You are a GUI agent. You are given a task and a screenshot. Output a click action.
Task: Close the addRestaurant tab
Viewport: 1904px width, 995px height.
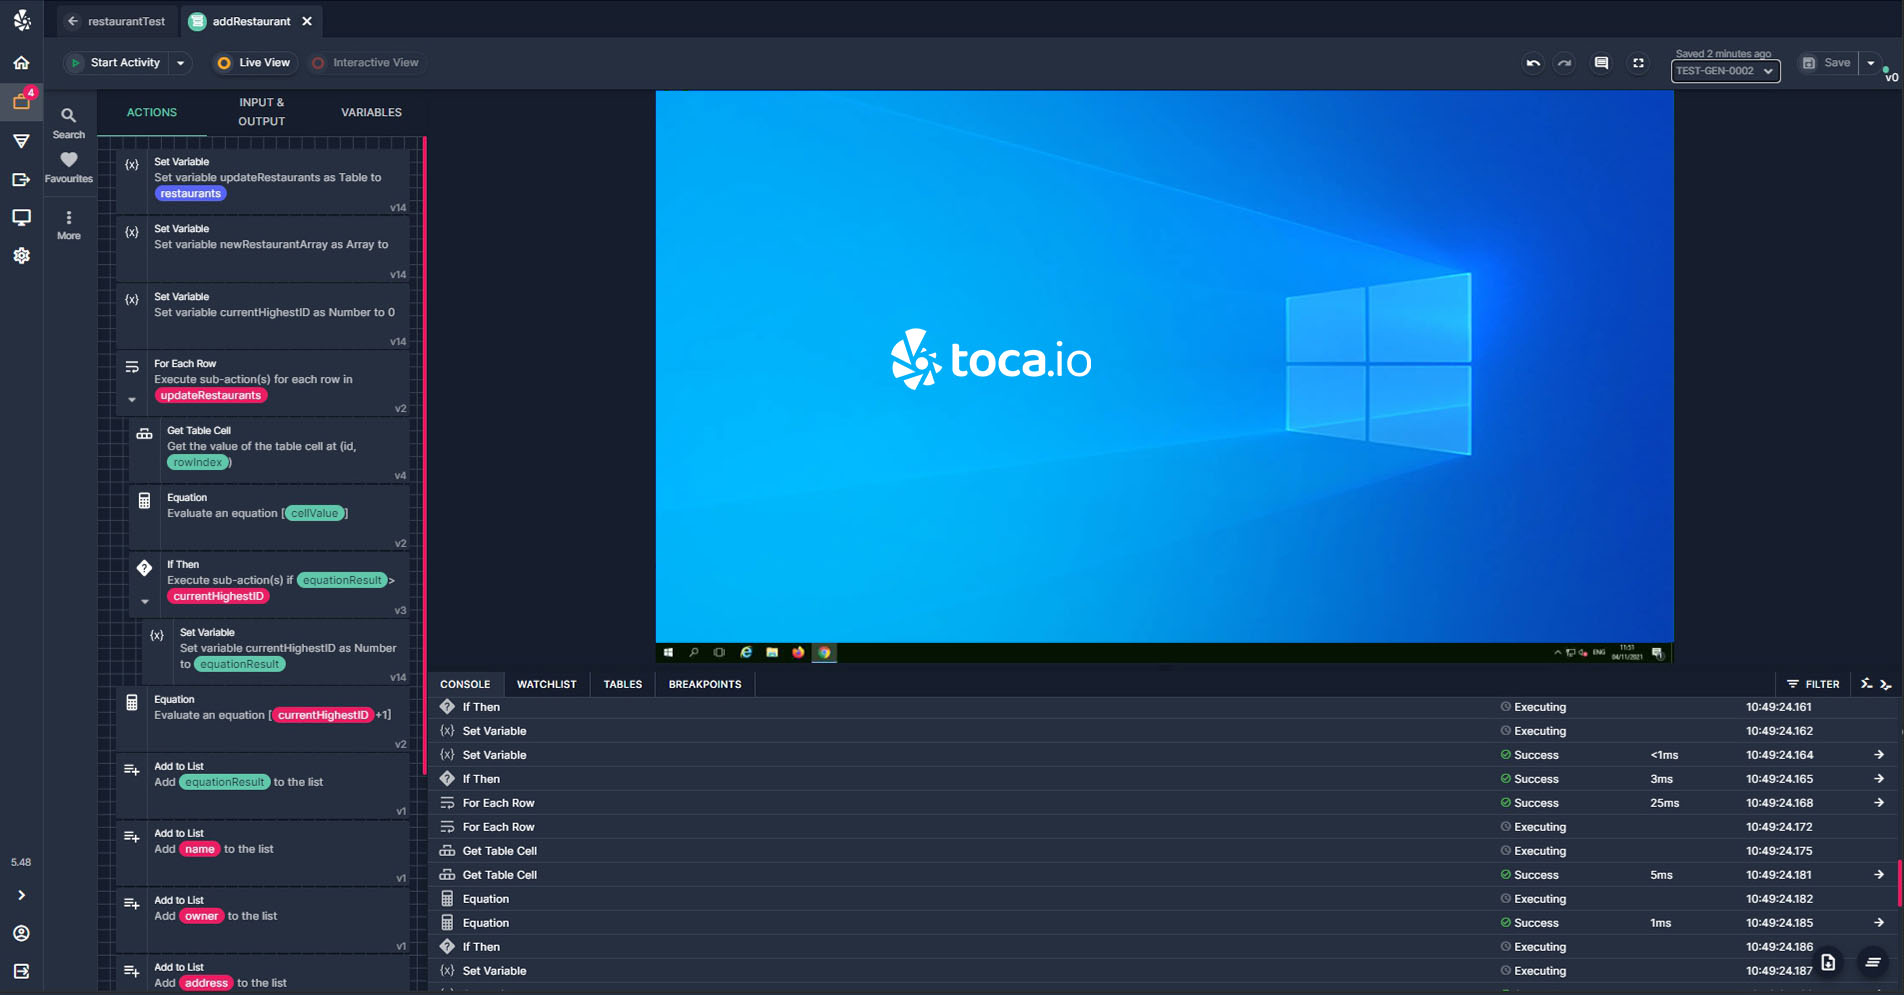(x=307, y=21)
